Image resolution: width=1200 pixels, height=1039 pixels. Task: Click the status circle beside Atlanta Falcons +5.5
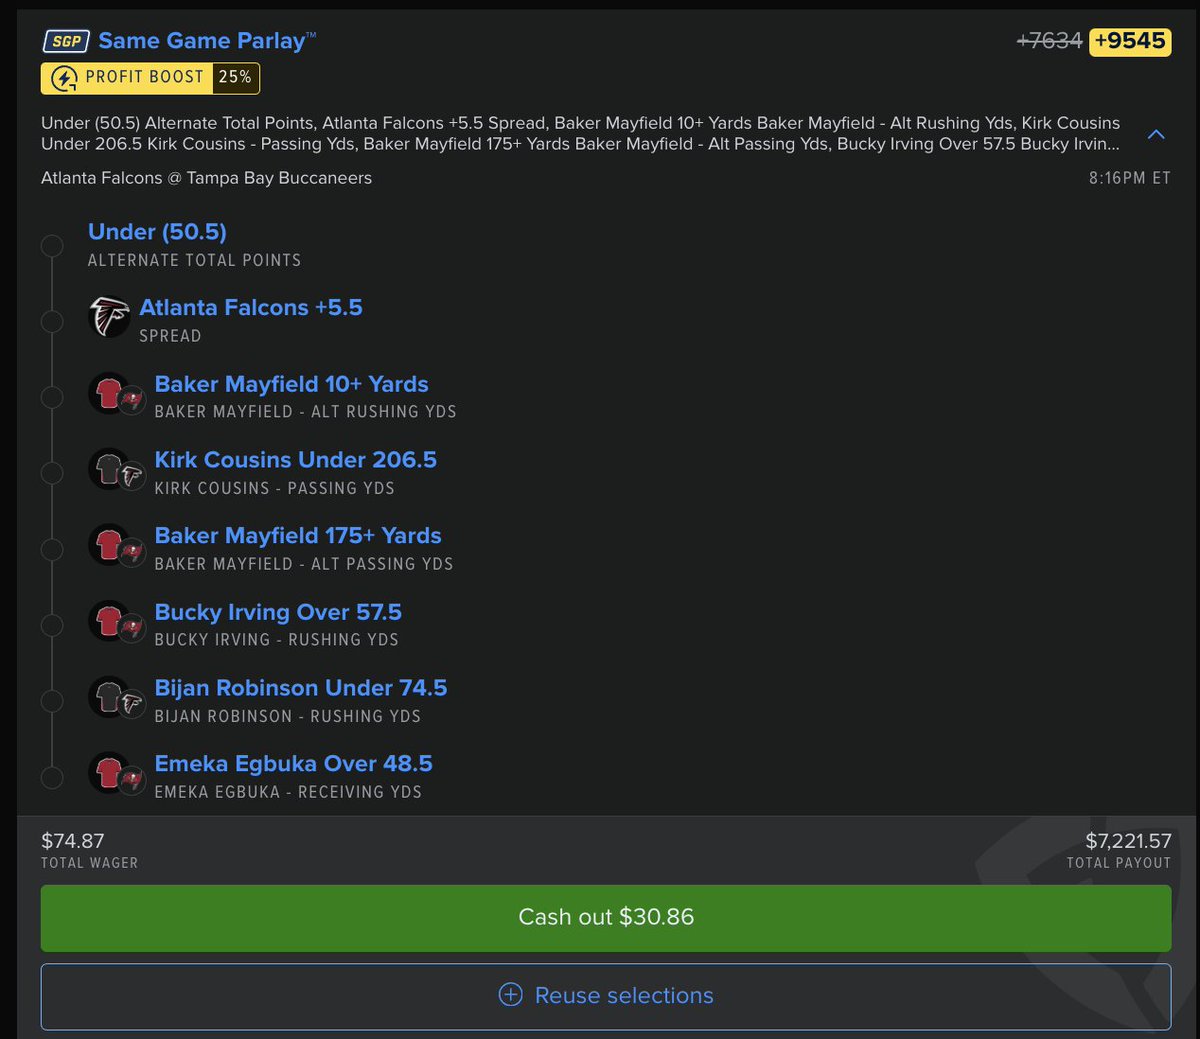(52, 321)
